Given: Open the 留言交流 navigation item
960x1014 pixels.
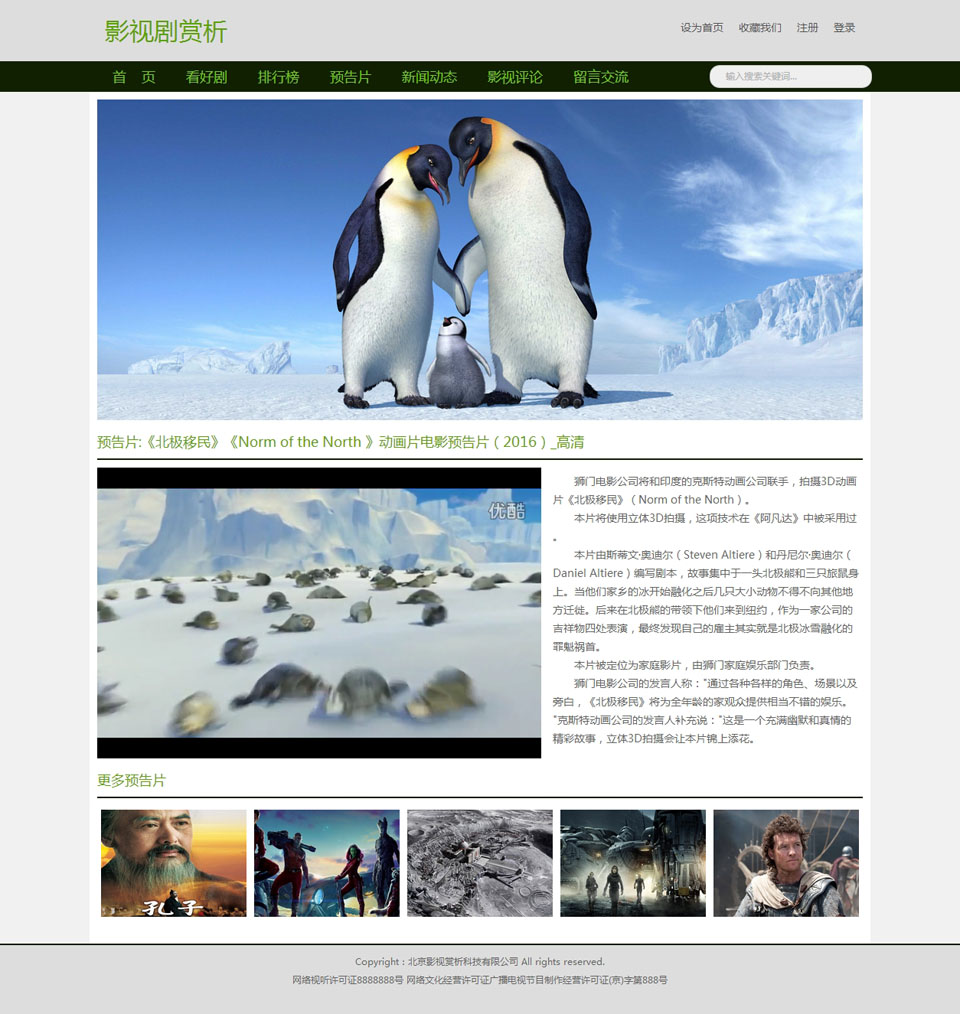Looking at the screenshot, I should (x=601, y=77).
